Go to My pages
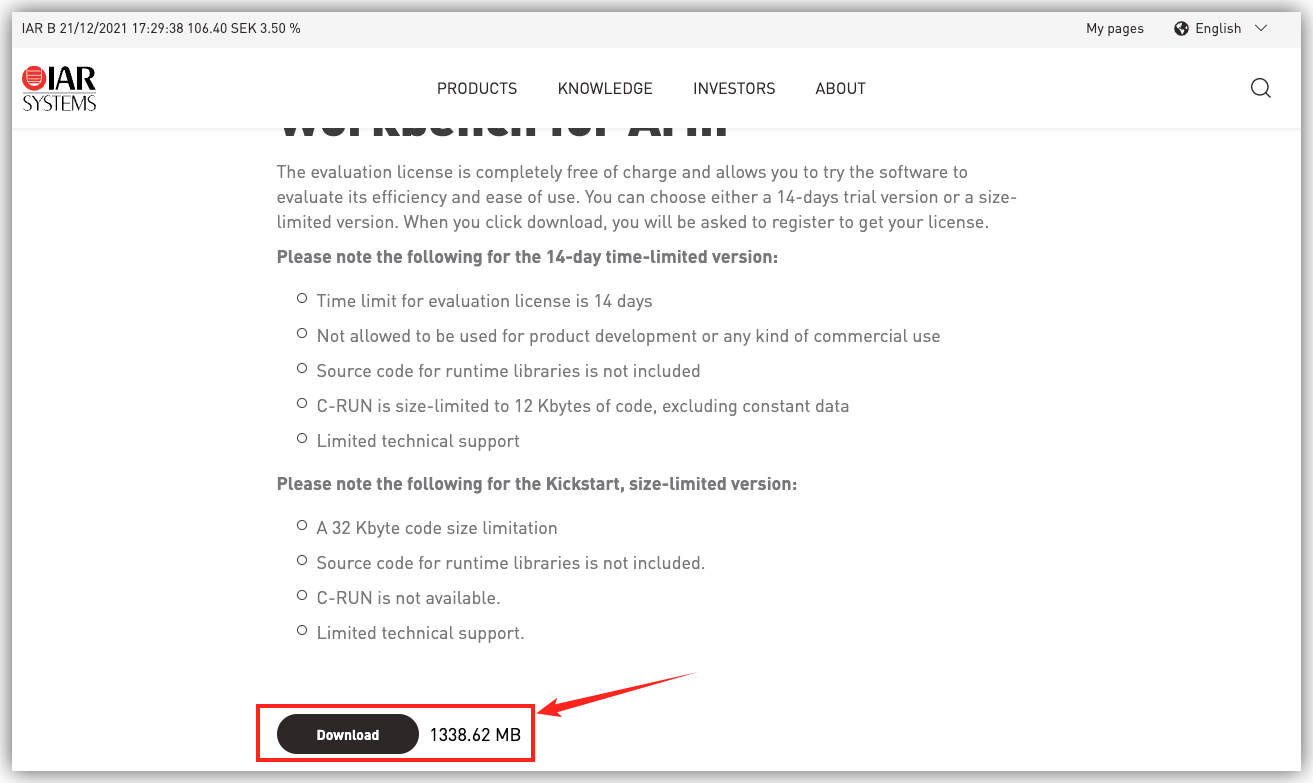1313x783 pixels. (1115, 28)
